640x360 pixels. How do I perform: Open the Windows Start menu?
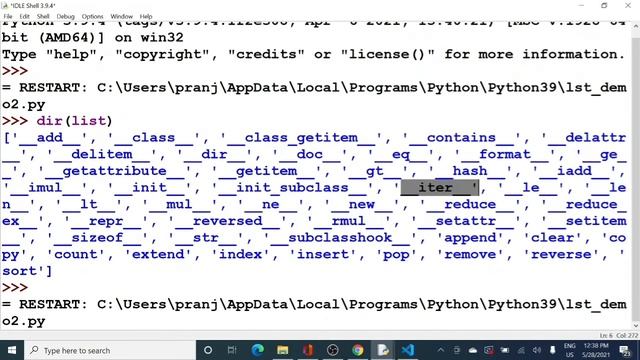point(11,350)
